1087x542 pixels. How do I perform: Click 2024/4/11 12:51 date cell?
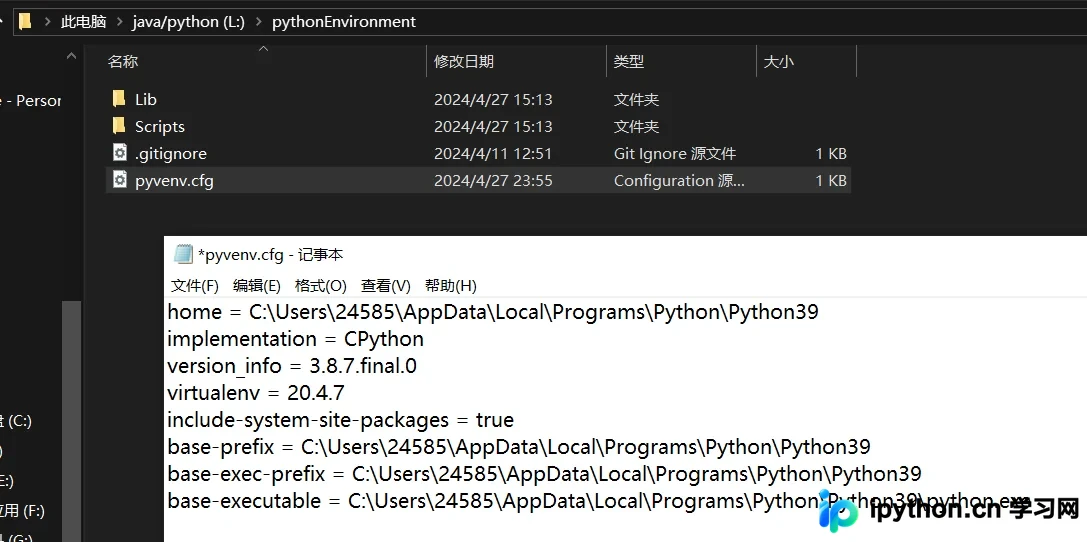[x=493, y=153]
